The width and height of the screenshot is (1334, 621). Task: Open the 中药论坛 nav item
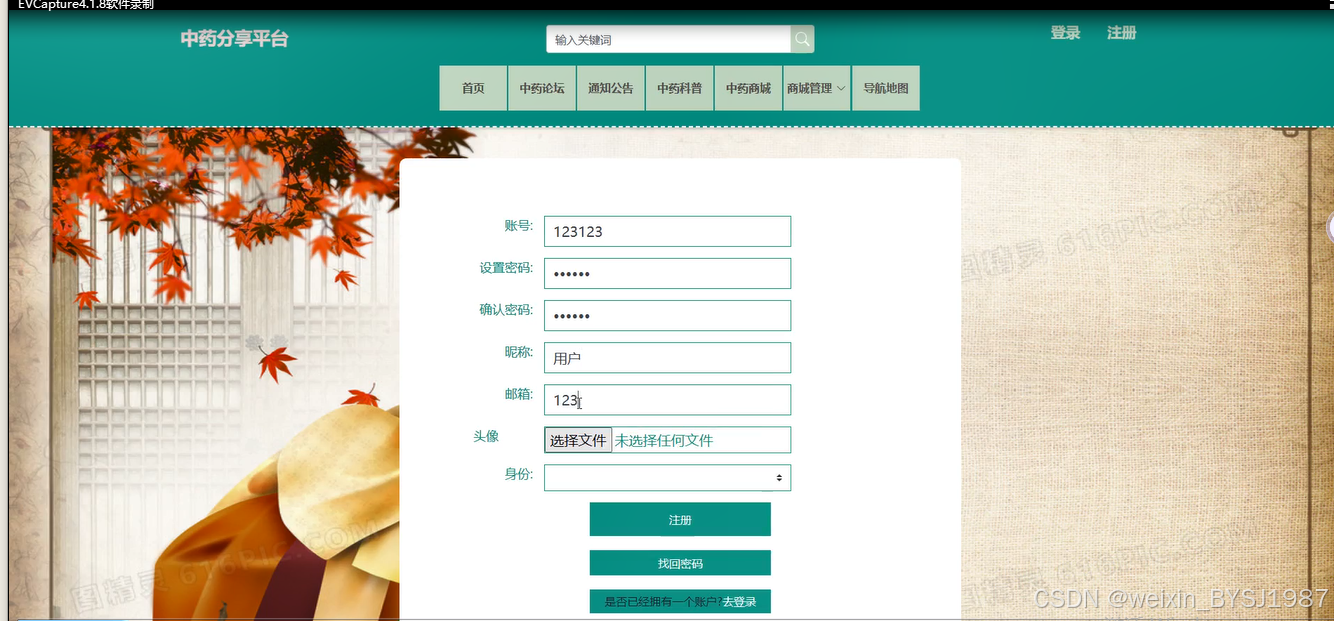click(542, 88)
